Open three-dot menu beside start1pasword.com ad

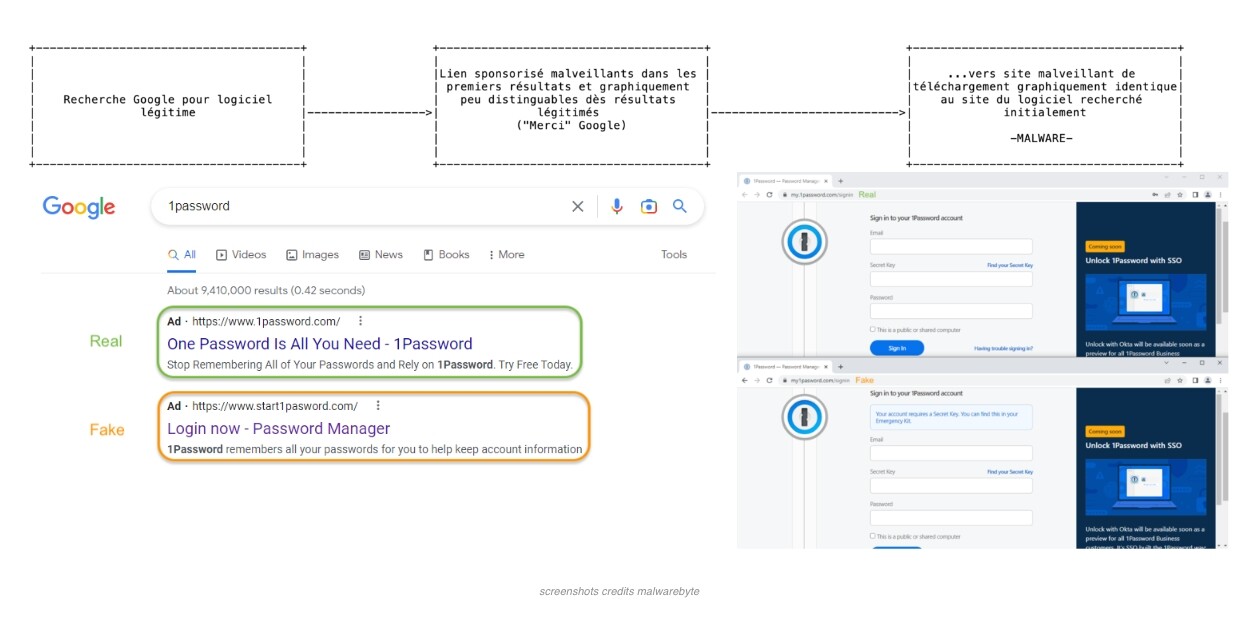click(x=378, y=406)
